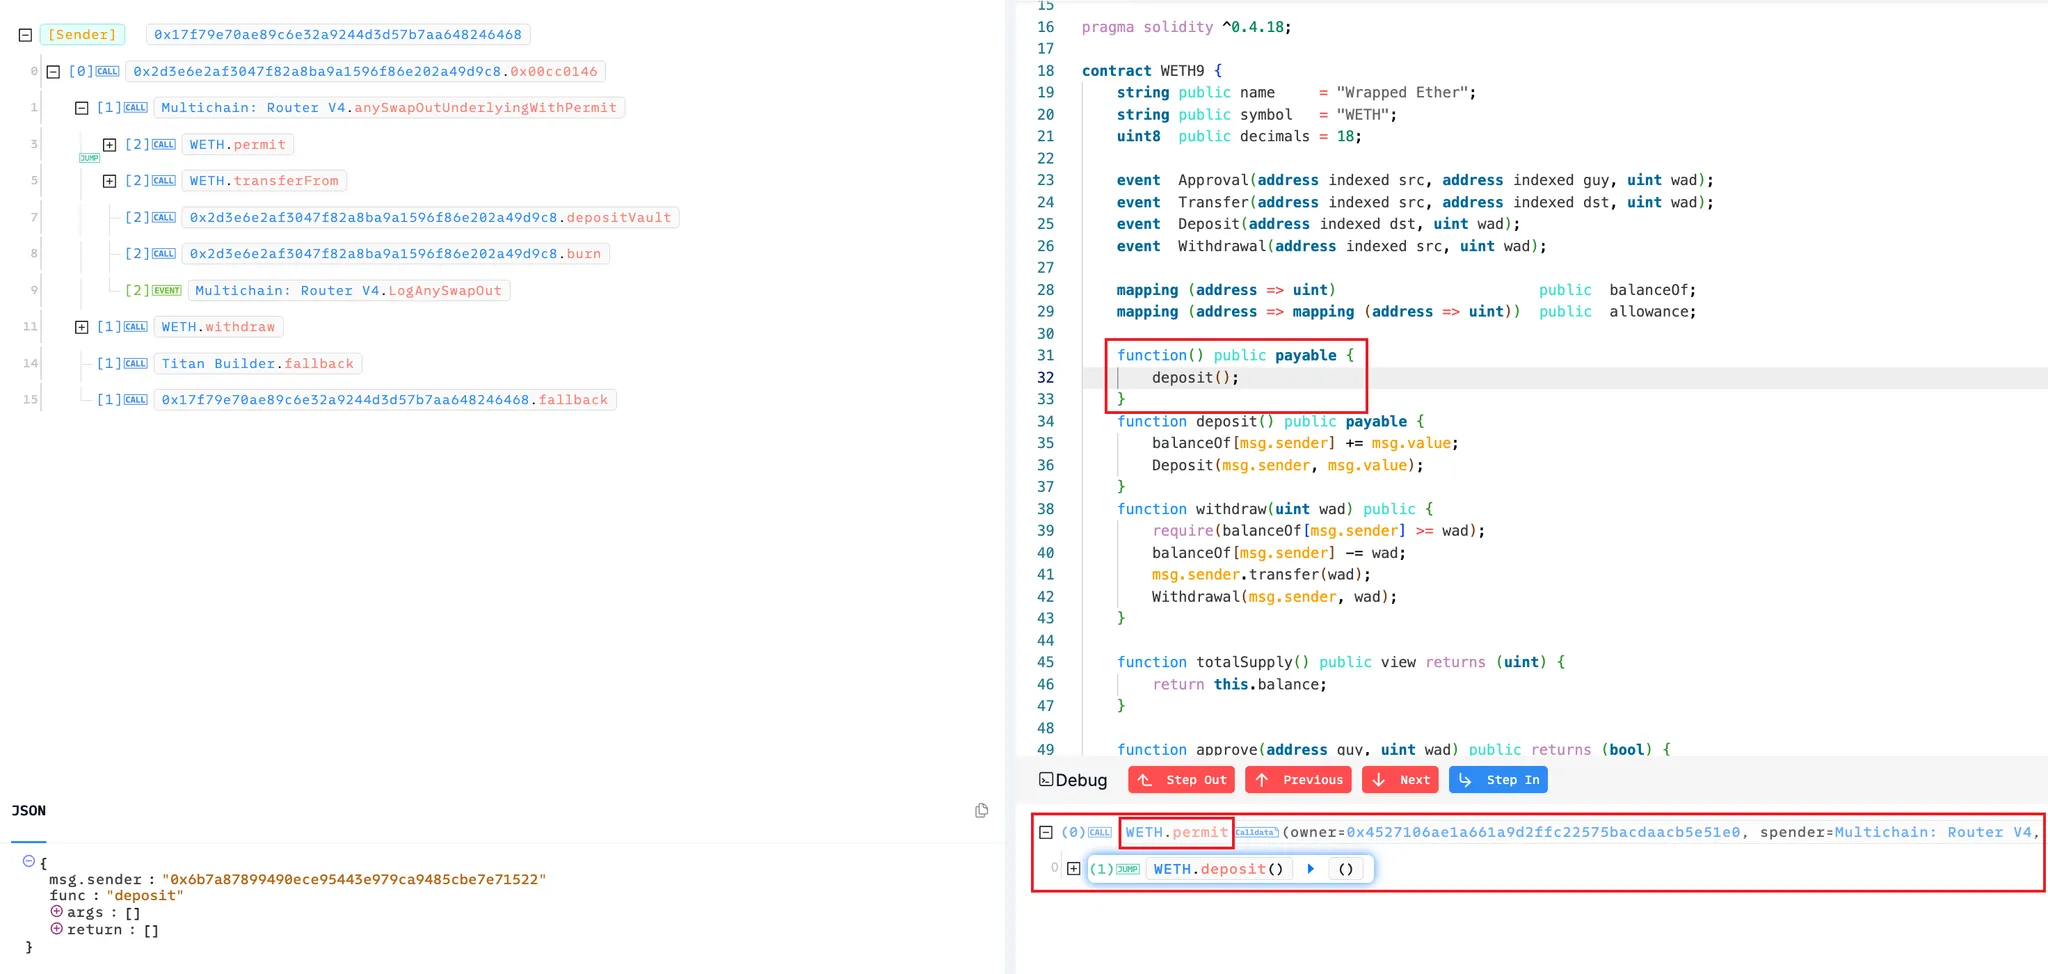Image resolution: width=2048 pixels, height=974 pixels.
Task: Expand the return field in JSON
Action: click(x=57, y=929)
